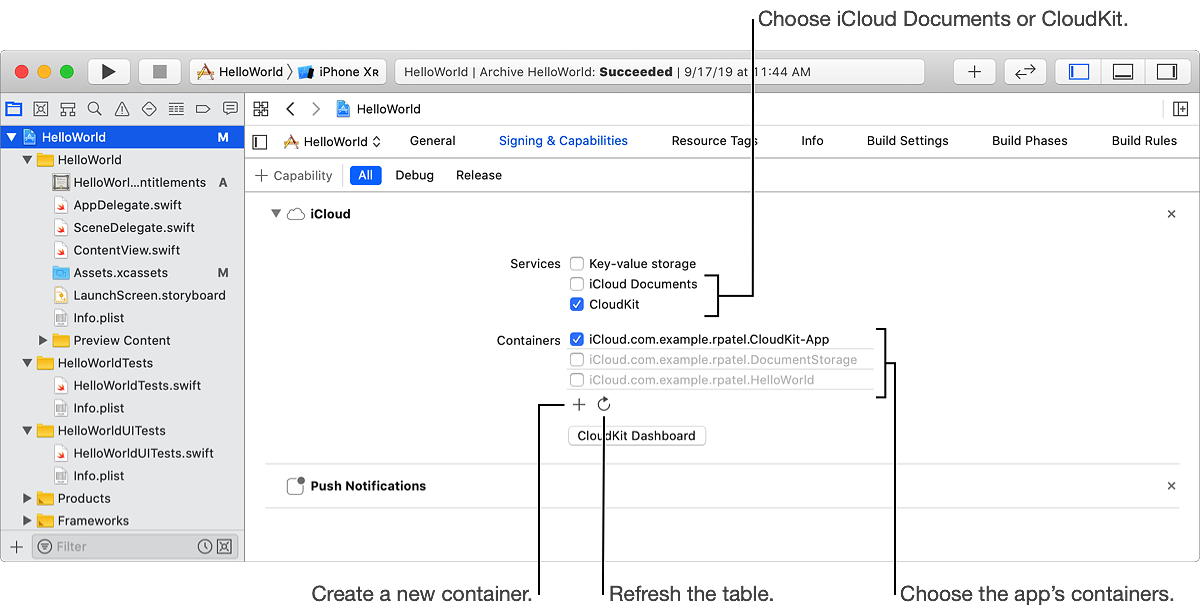Screen dimensions: 1200x612
Task: Uncheck the CloudKit service
Action: tap(577, 304)
